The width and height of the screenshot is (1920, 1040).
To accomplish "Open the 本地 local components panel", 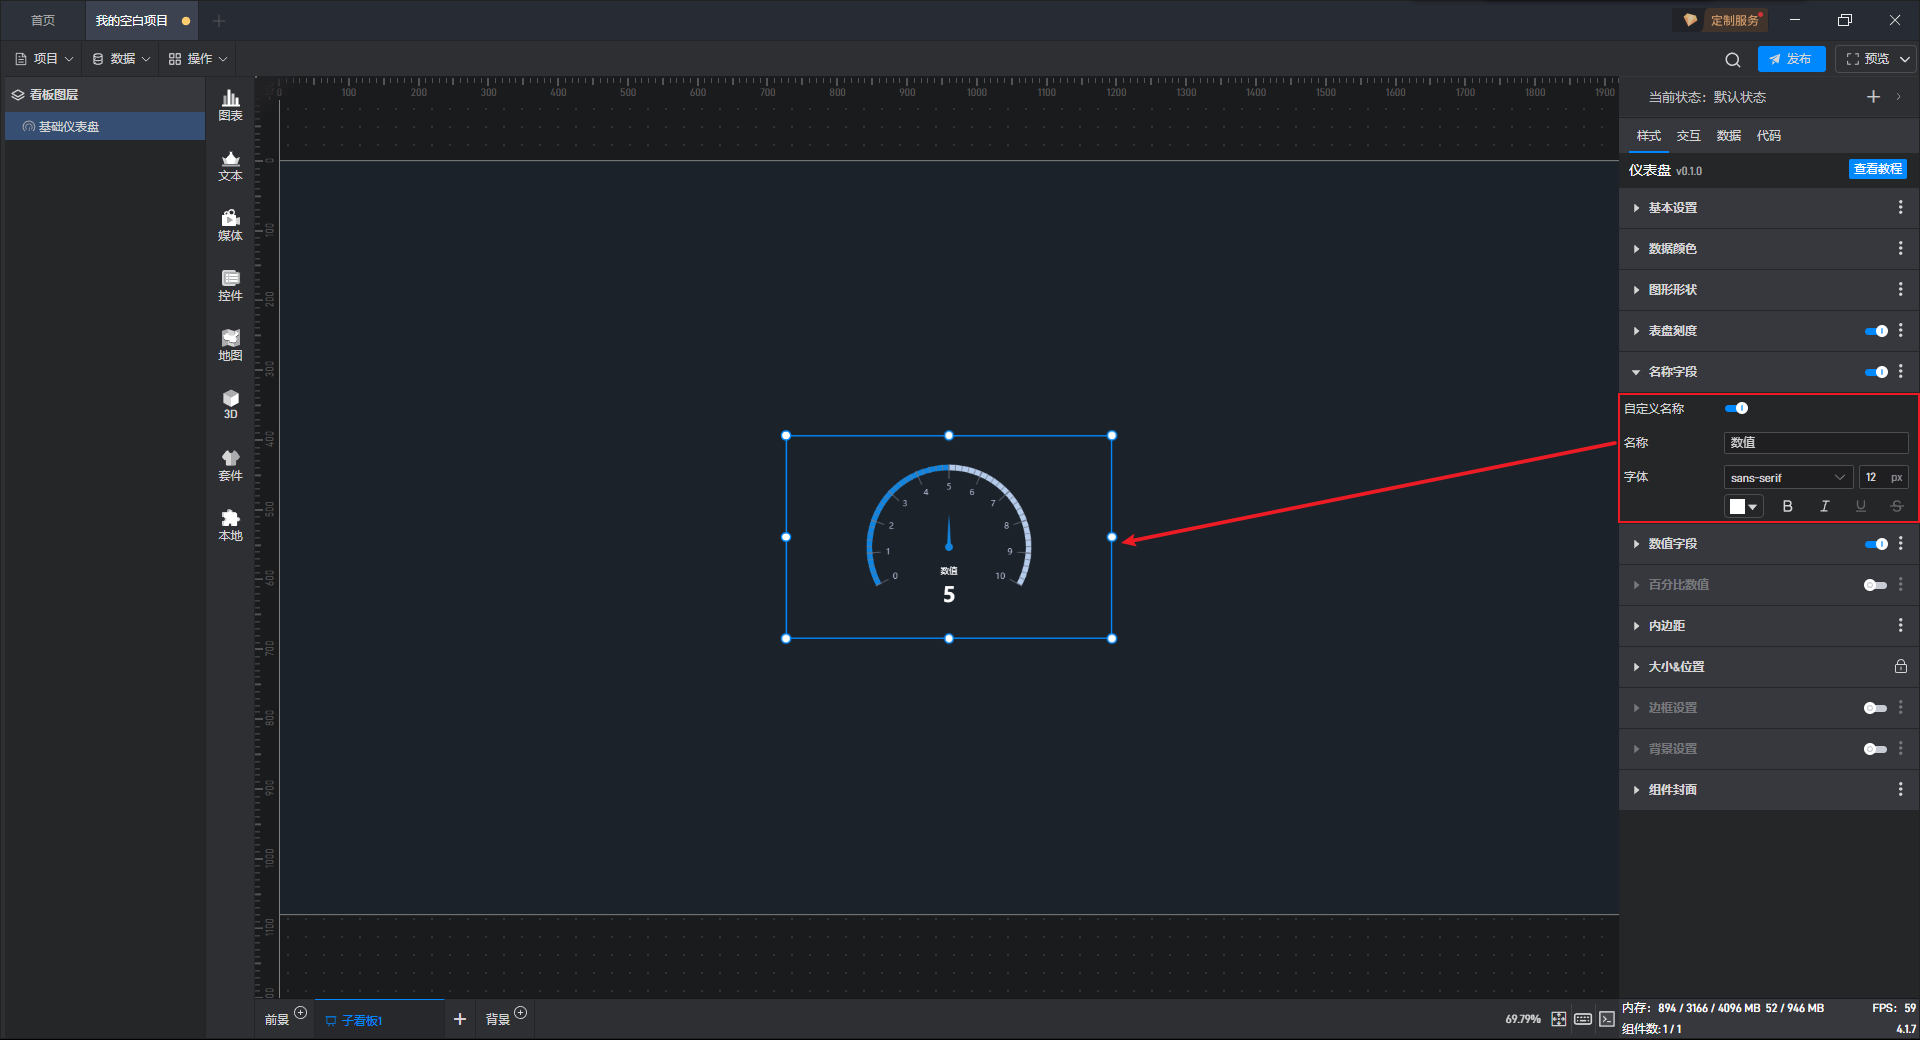I will pos(230,525).
